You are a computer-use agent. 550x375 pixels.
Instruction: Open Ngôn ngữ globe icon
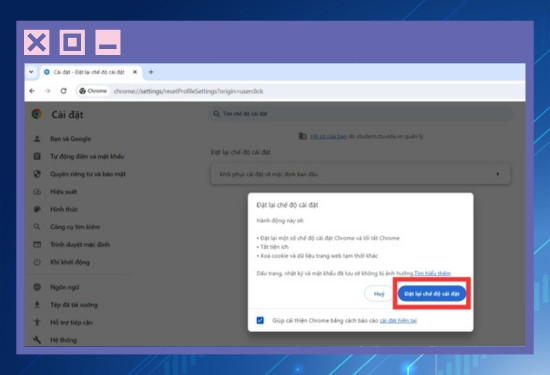(x=37, y=287)
